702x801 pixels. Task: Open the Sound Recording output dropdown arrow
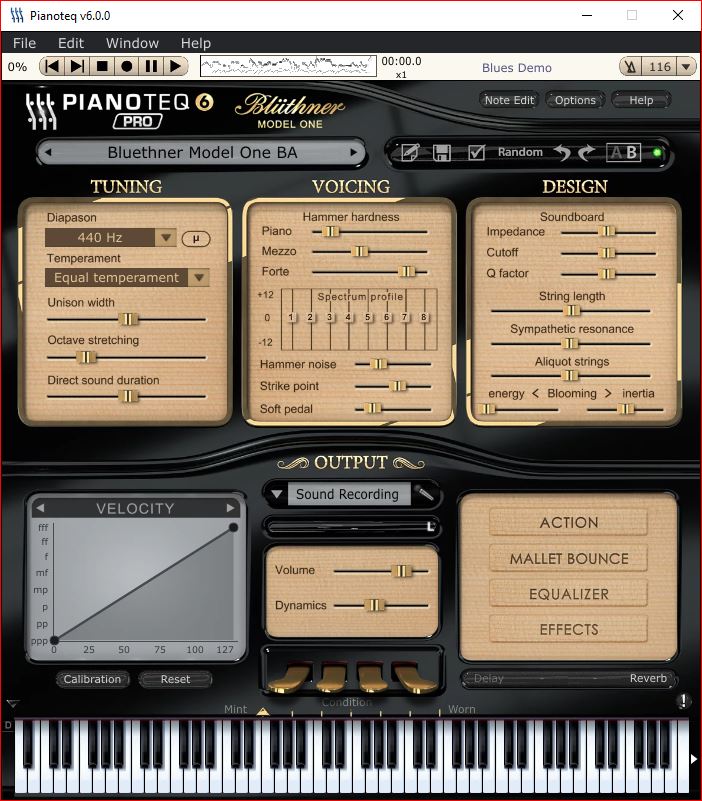click(276, 494)
